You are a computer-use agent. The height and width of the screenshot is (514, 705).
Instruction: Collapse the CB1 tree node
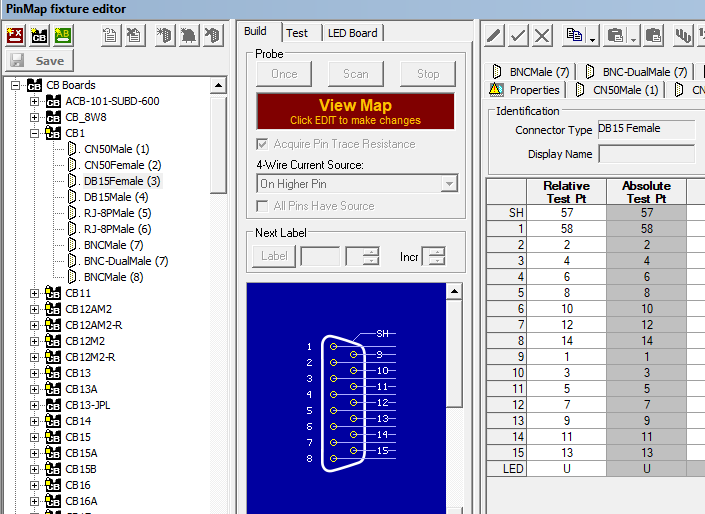[35, 133]
